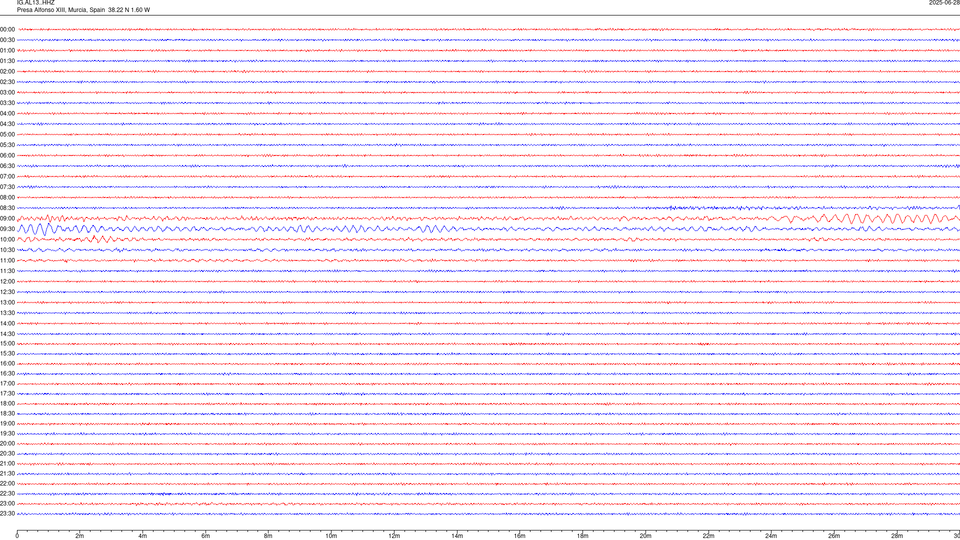Click the "20:00" row time label
960x540 pixels.
pos(7,444)
